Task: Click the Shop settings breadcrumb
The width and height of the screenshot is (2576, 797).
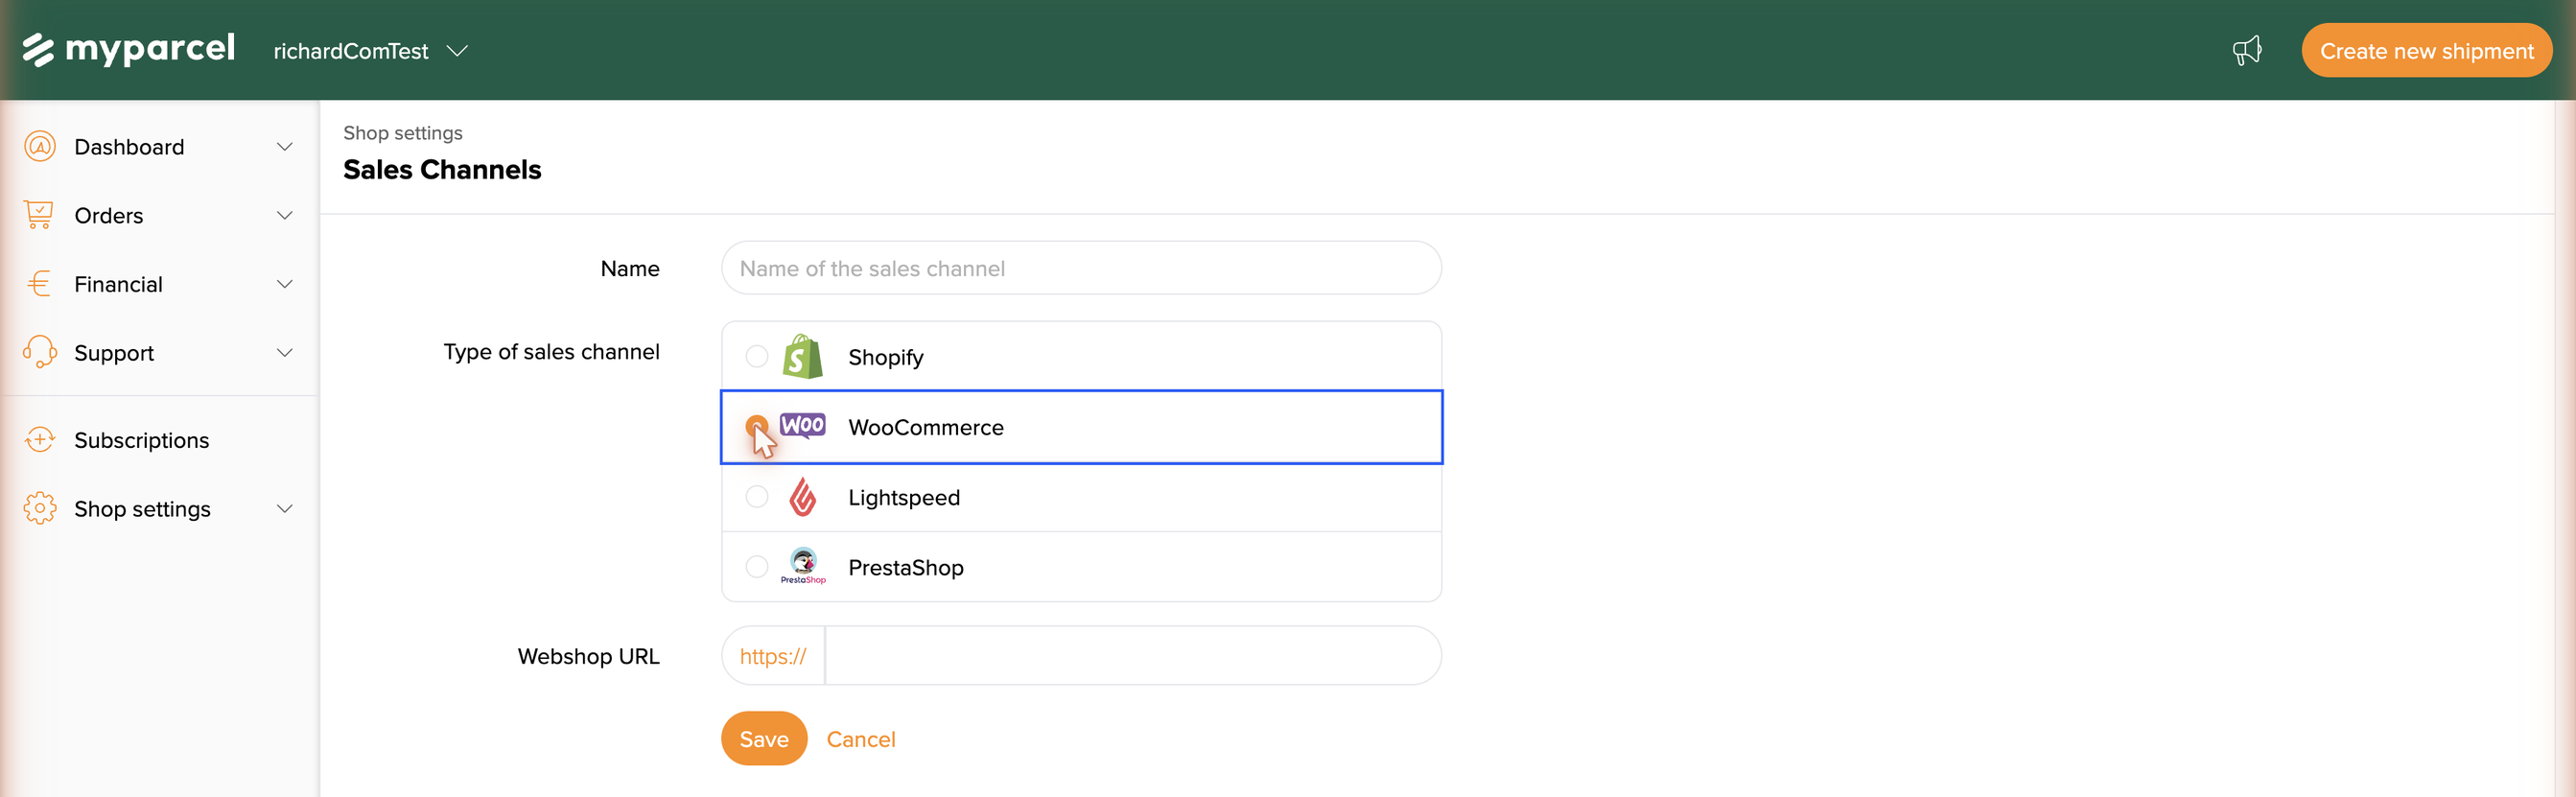Action: click(x=402, y=132)
